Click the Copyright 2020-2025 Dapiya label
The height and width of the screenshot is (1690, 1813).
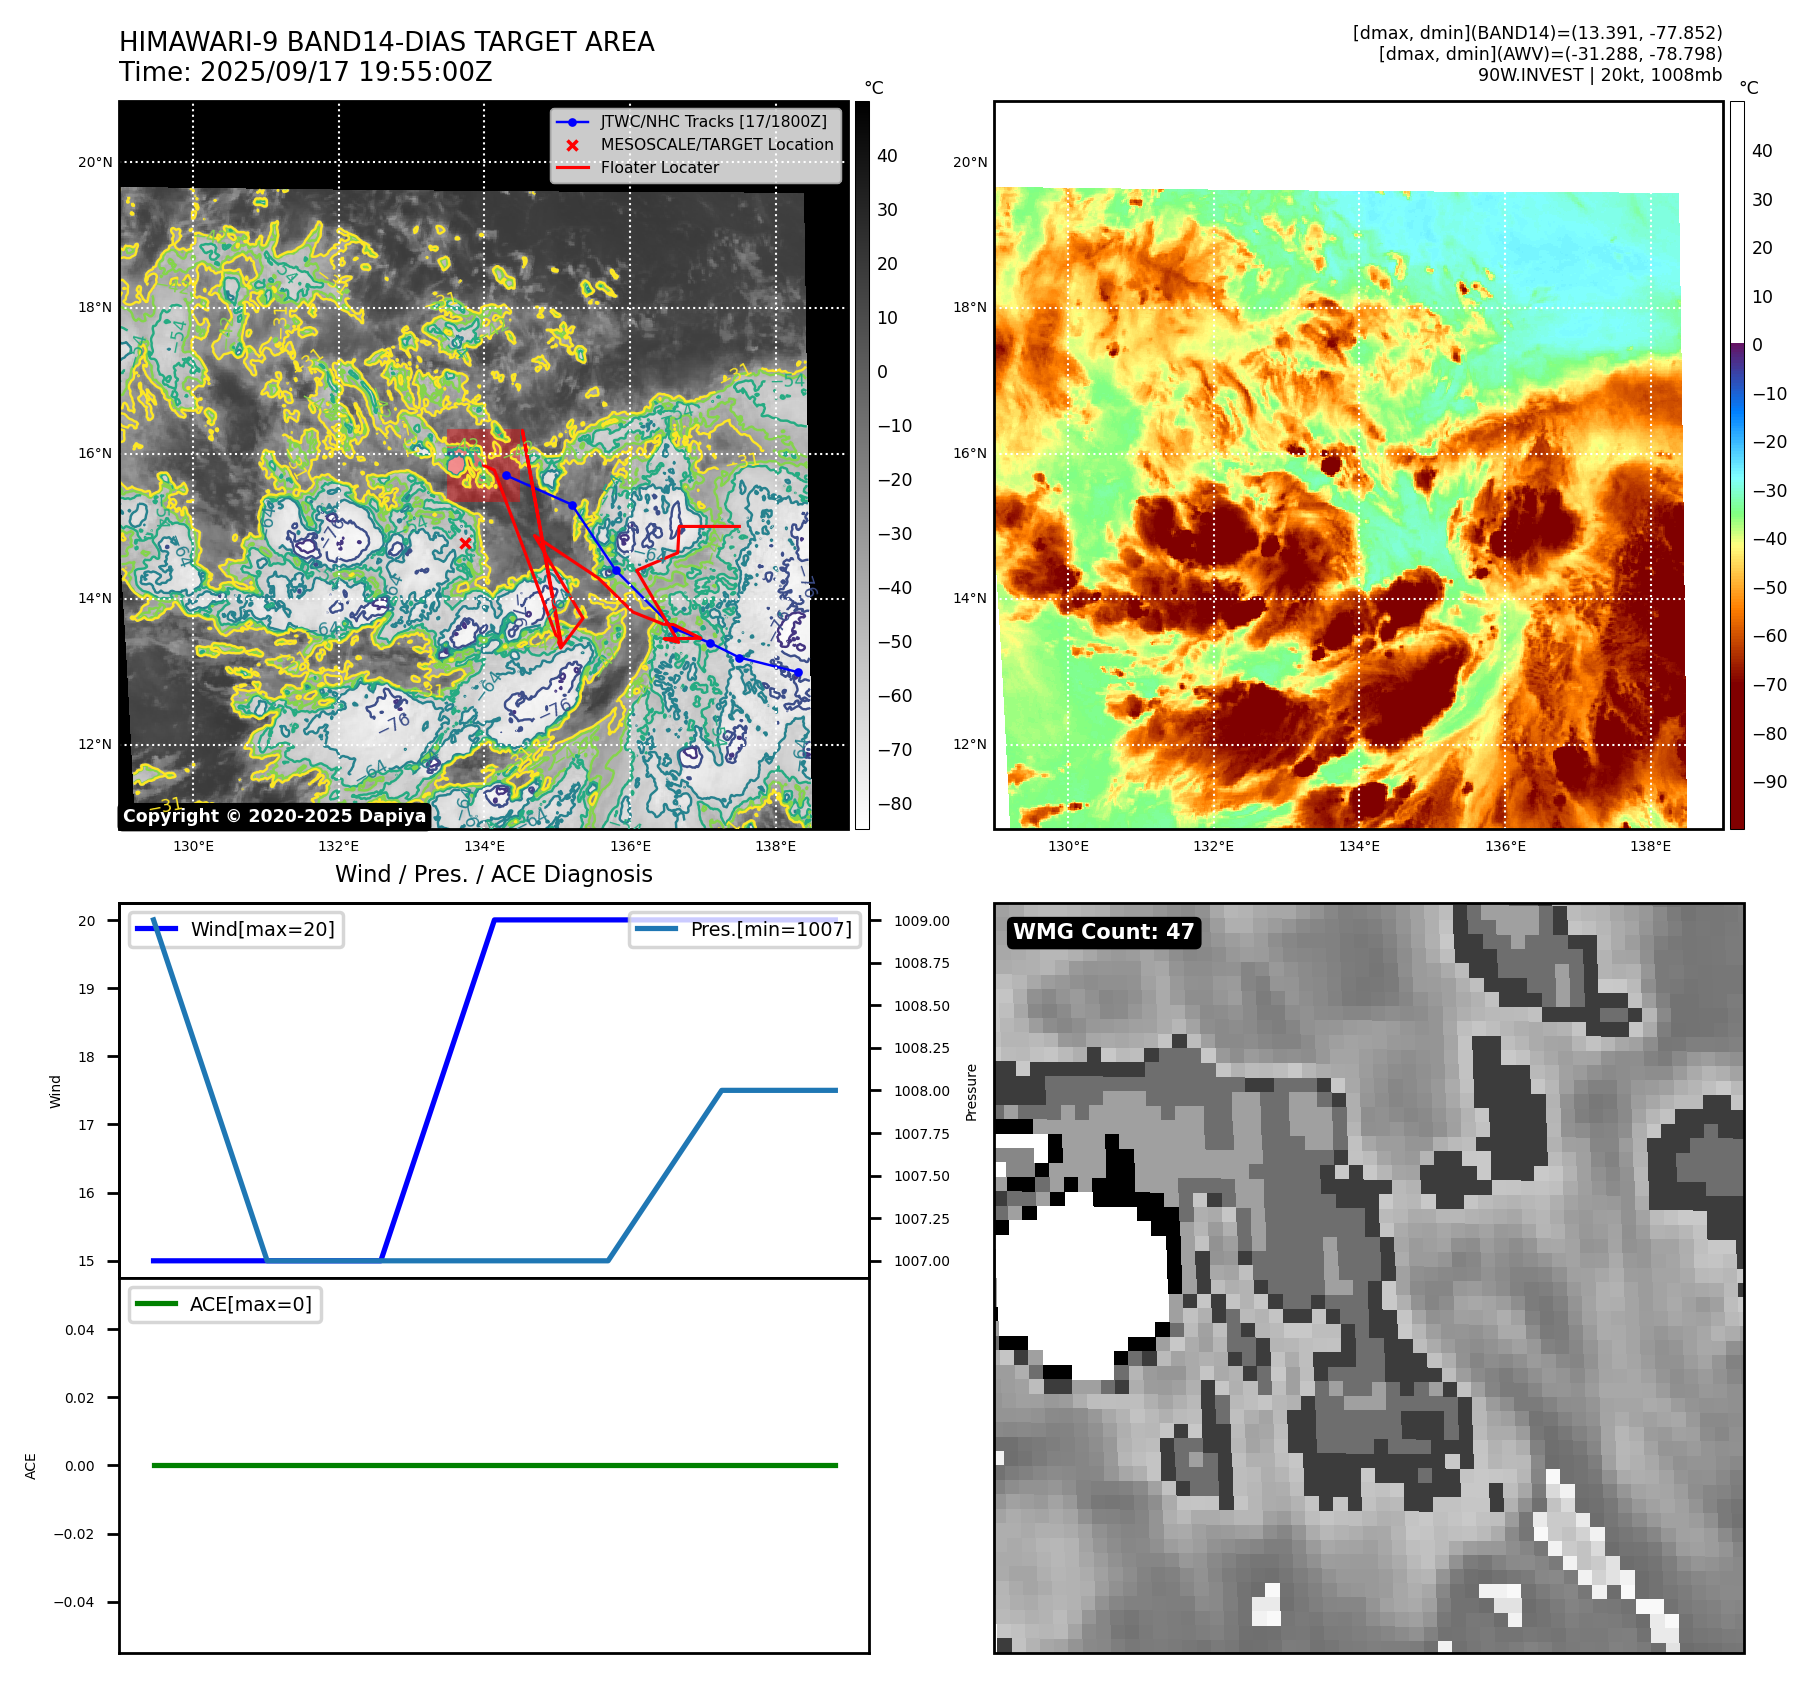[x=275, y=816]
